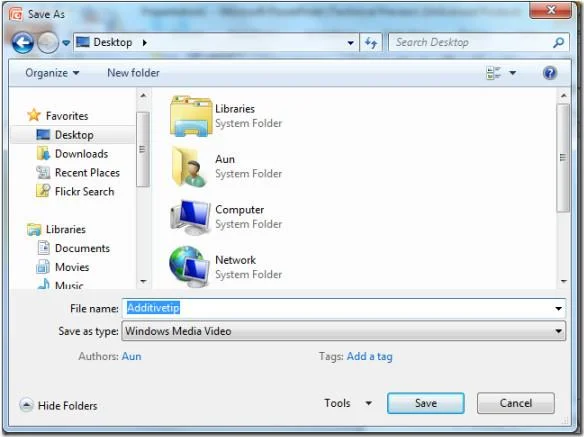The image size is (584, 437).
Task: Click the blue Back arrow button
Action: pos(23,42)
